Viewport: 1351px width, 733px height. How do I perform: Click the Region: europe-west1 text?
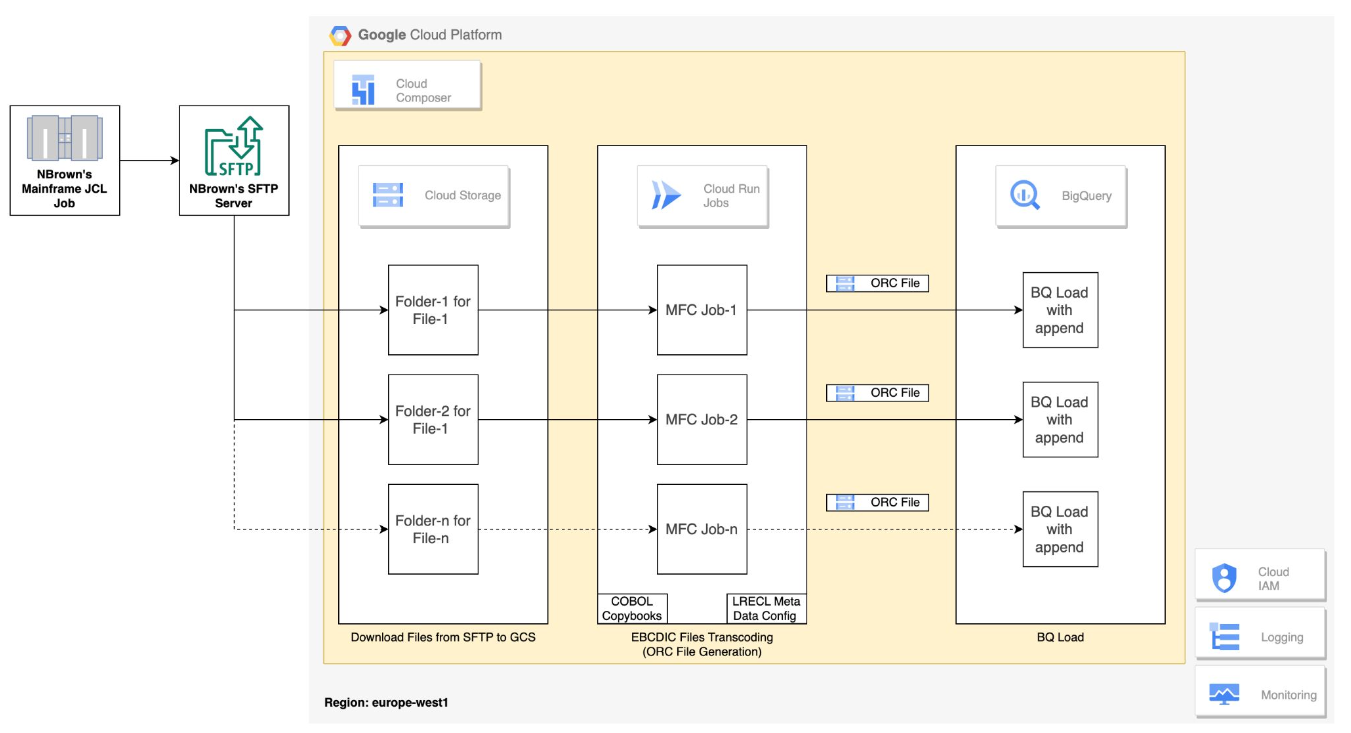coord(387,702)
